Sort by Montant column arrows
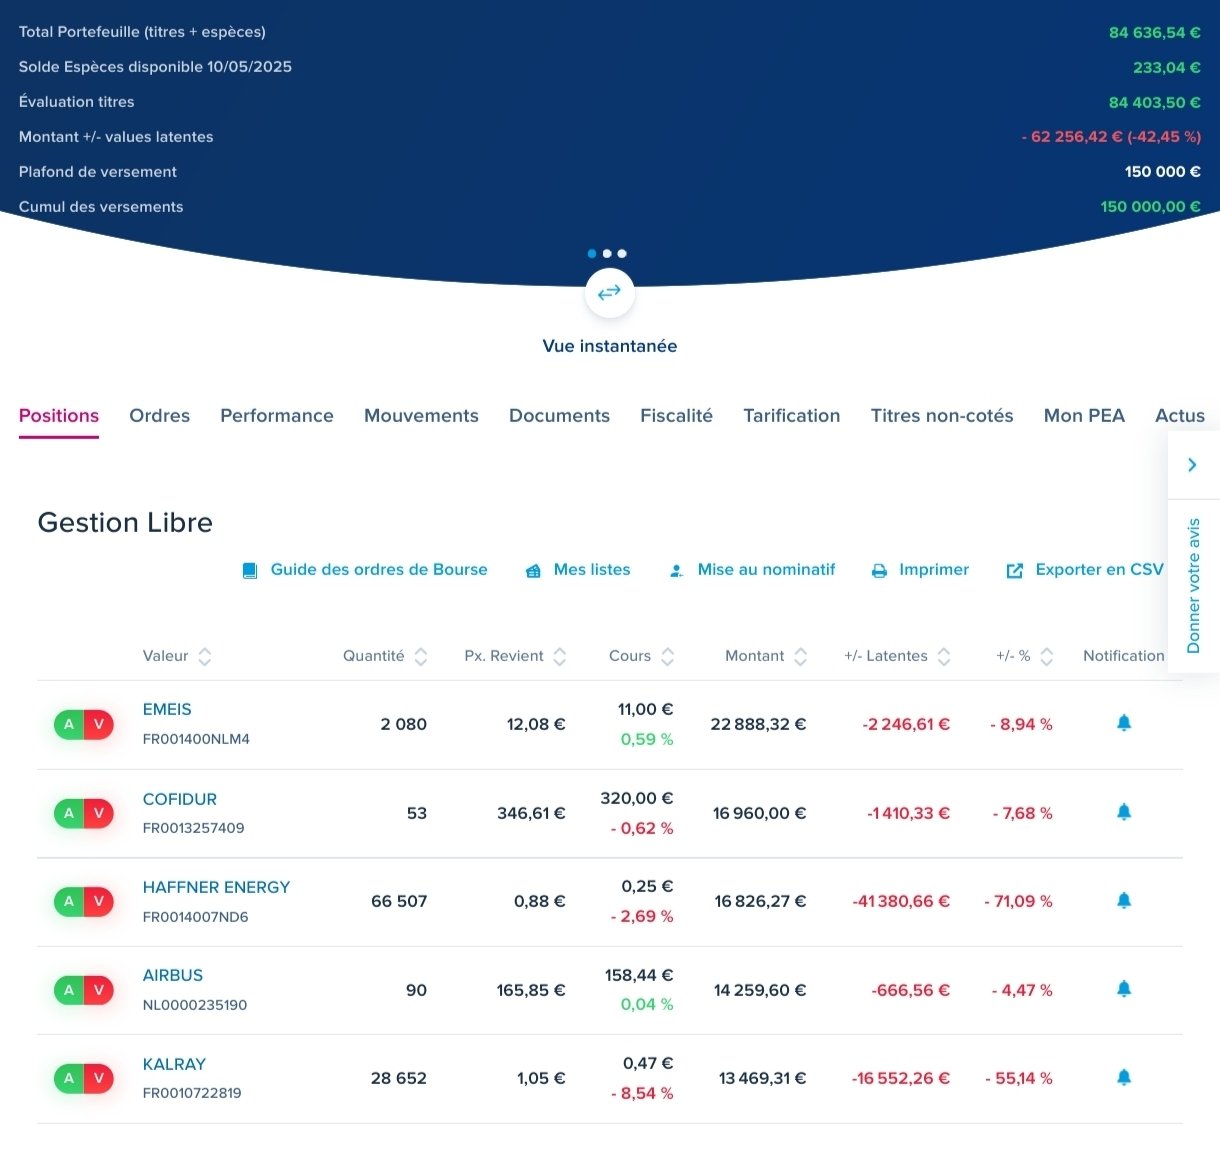The width and height of the screenshot is (1220, 1151). (801, 656)
